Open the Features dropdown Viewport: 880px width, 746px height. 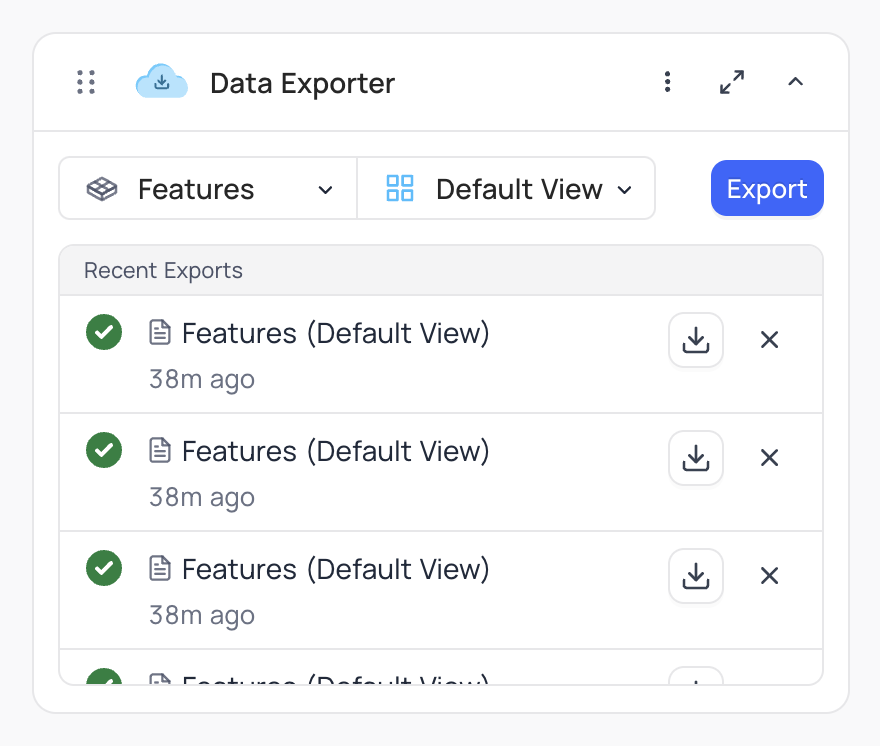pos(208,189)
